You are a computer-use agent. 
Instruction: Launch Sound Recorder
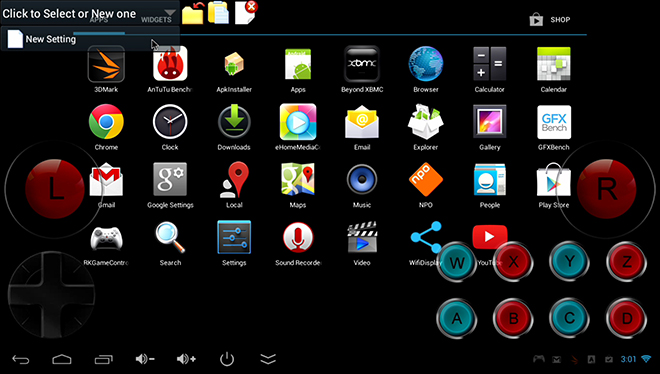tap(298, 237)
